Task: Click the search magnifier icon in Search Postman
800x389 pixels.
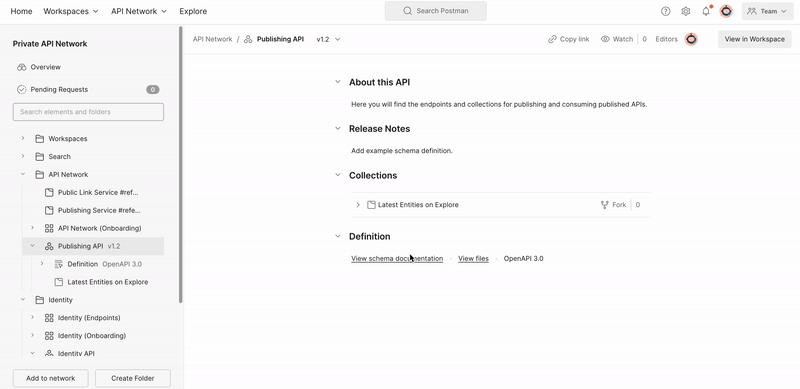Action: 407,11
